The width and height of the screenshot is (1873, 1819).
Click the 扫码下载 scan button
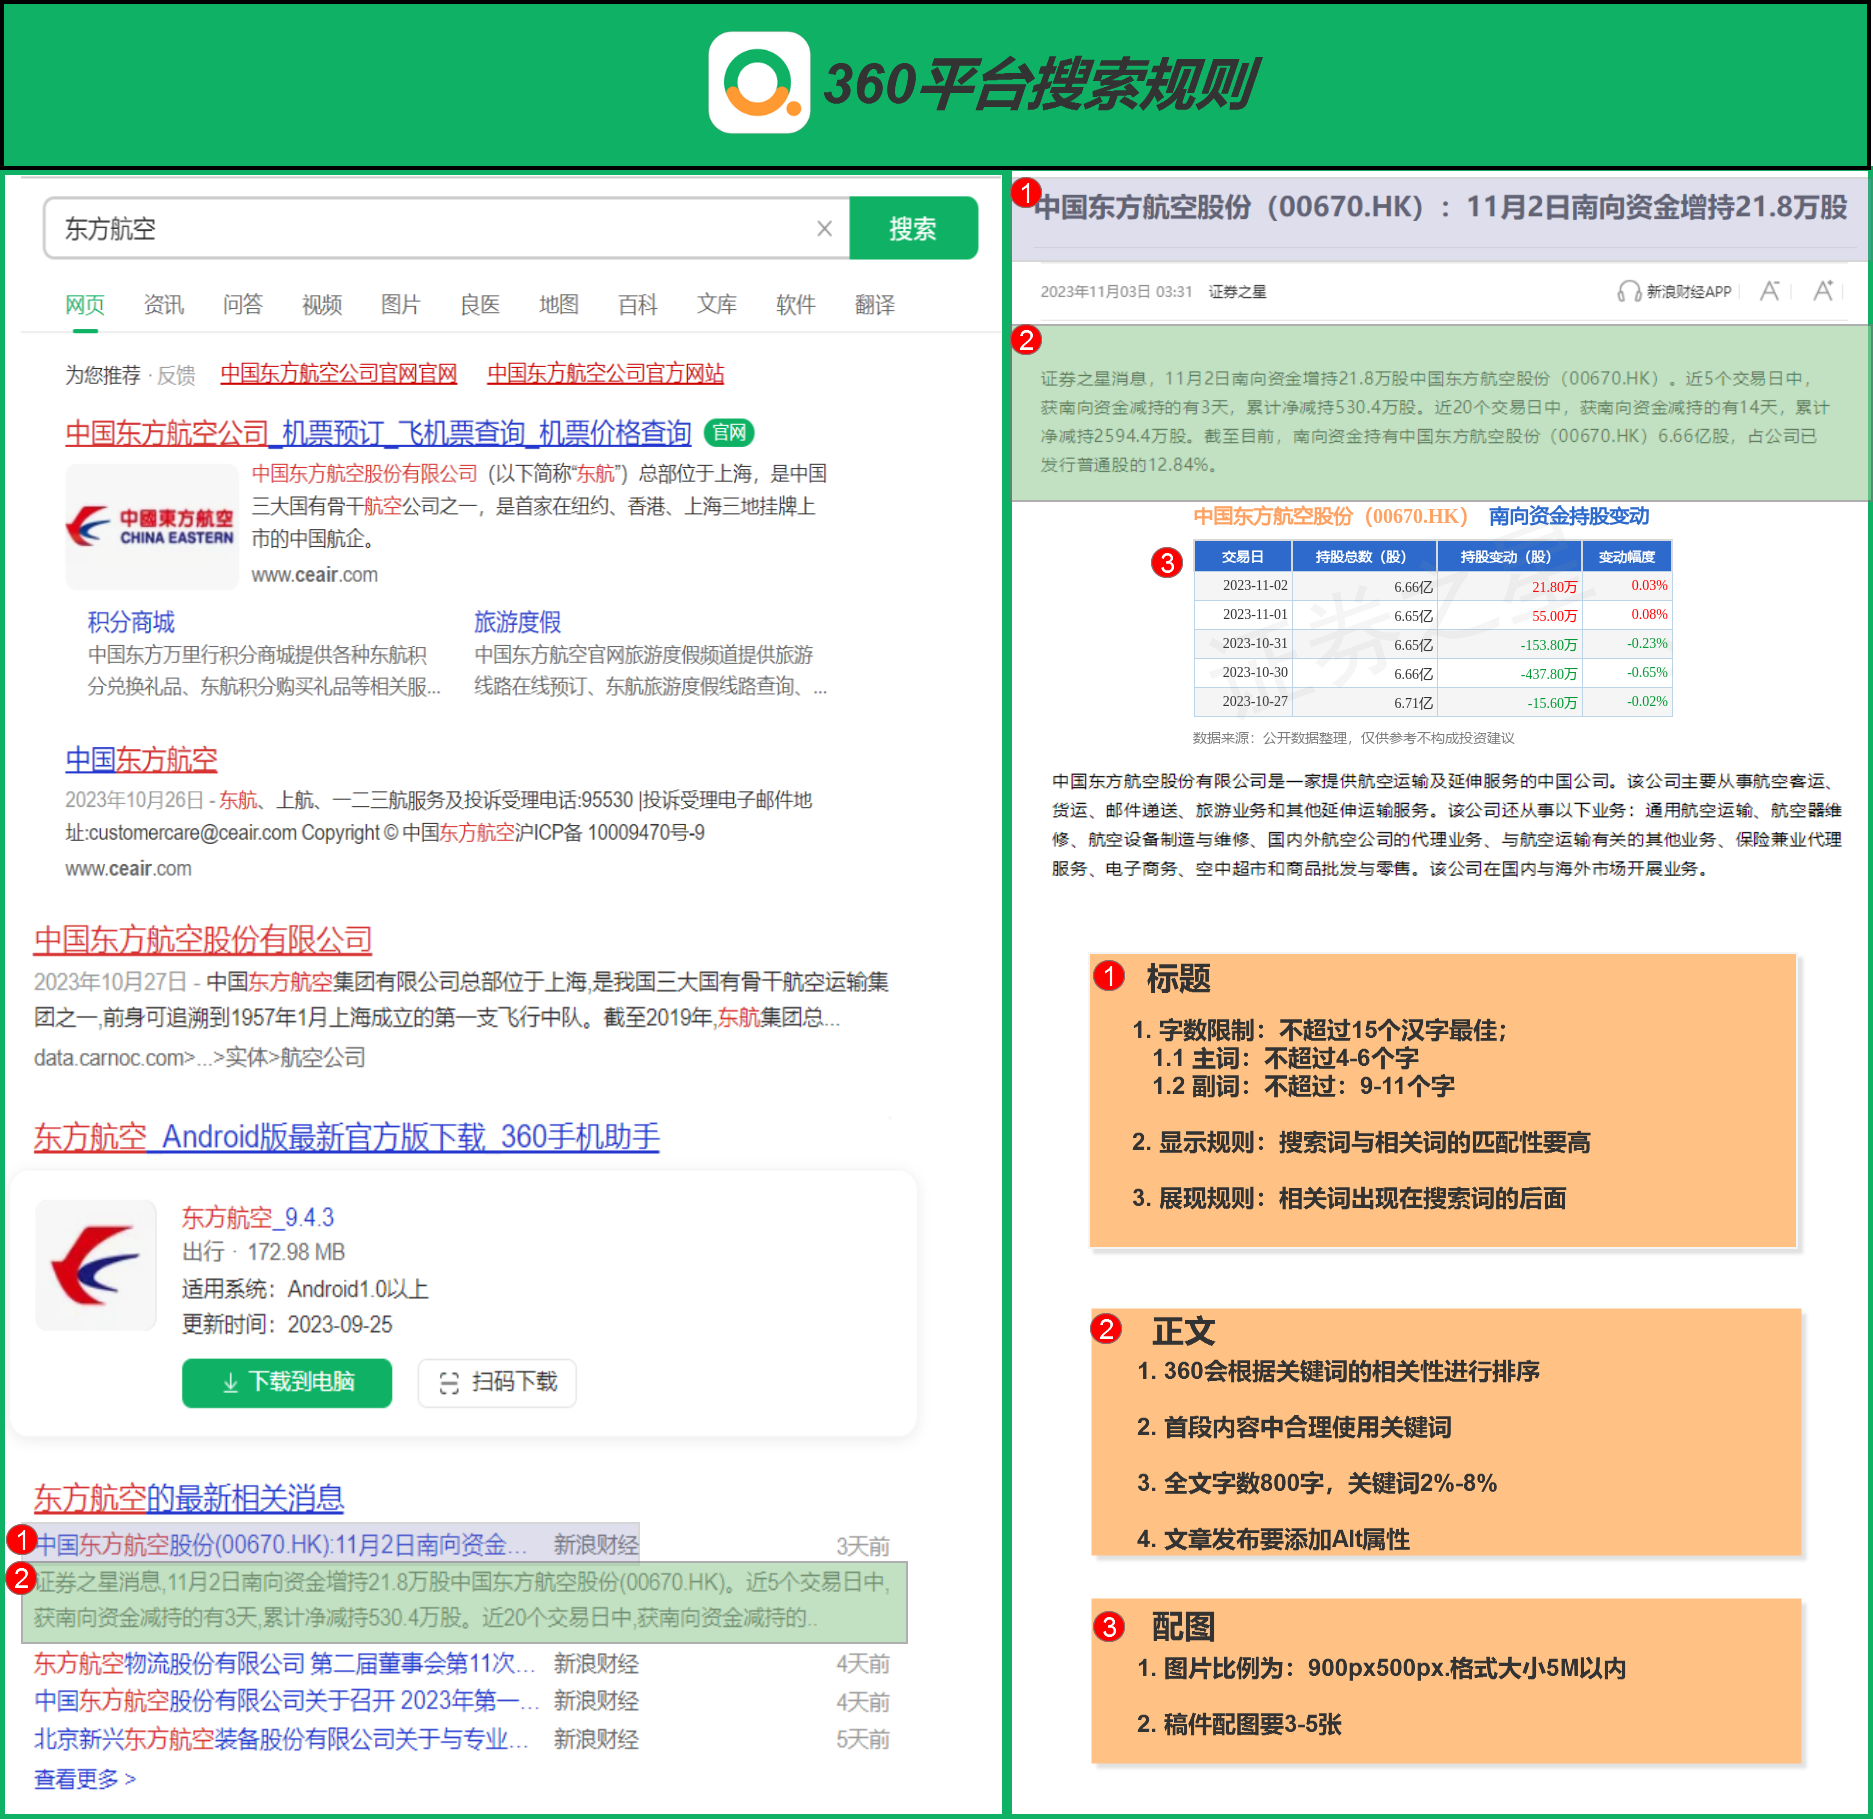[x=497, y=1382]
